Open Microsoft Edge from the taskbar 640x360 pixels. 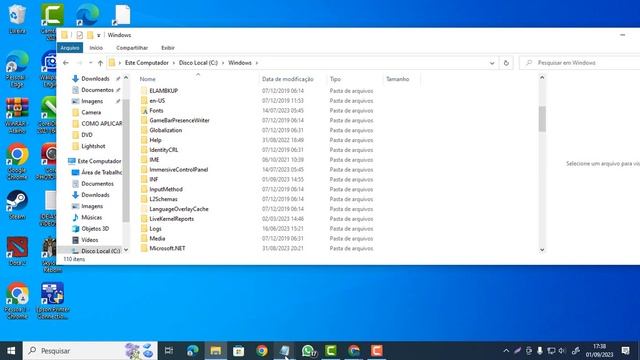192,351
